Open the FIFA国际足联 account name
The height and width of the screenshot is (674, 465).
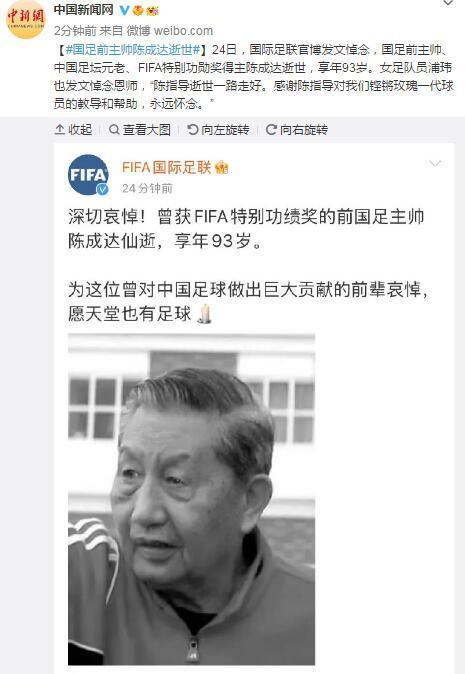pos(167,167)
